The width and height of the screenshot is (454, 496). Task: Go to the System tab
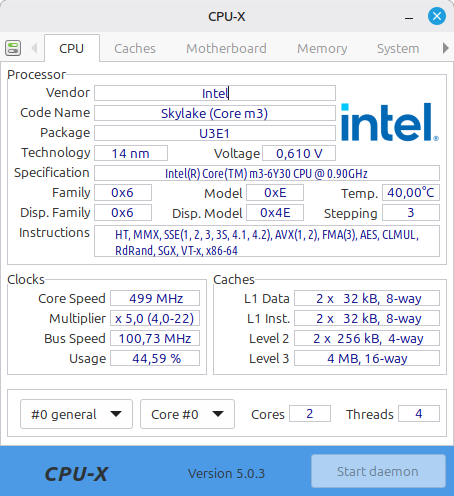pos(398,49)
